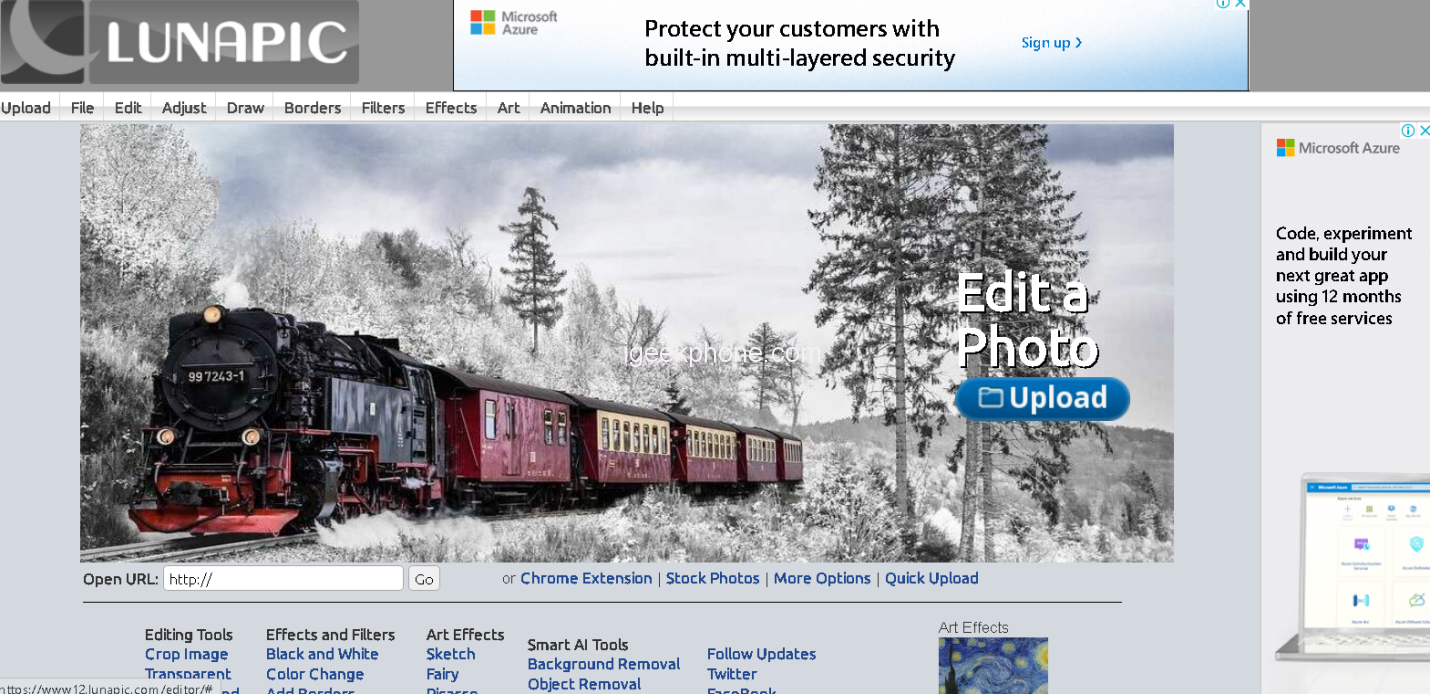Click the Microsoft Azure logo in sidebar ad
This screenshot has height=694, width=1430.
click(x=1339, y=148)
